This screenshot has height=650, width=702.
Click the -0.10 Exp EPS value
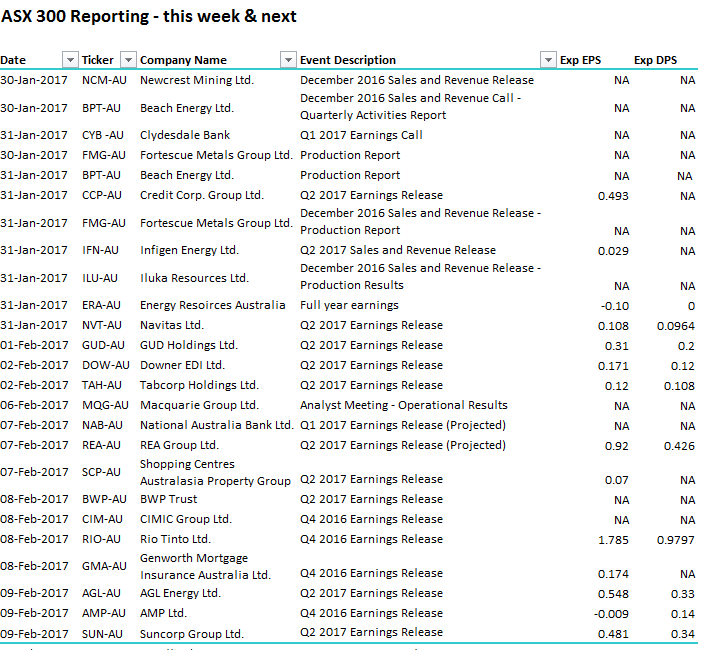tap(615, 306)
